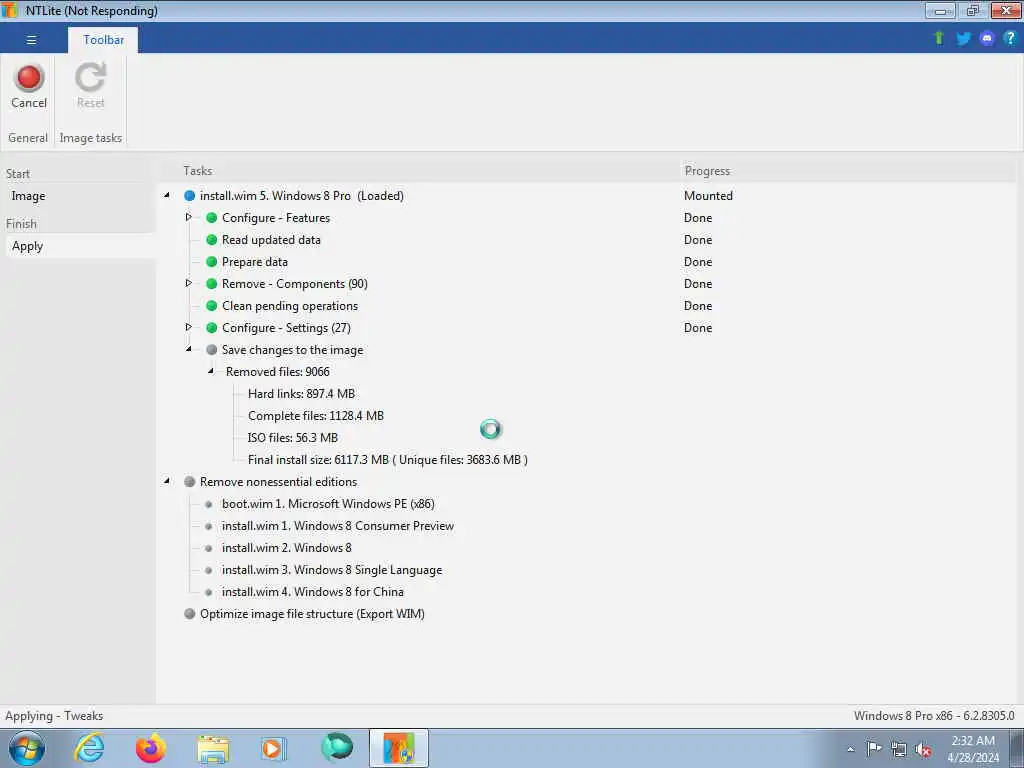Launch Firefox from taskbar
This screenshot has width=1024, height=768.
(x=151, y=748)
